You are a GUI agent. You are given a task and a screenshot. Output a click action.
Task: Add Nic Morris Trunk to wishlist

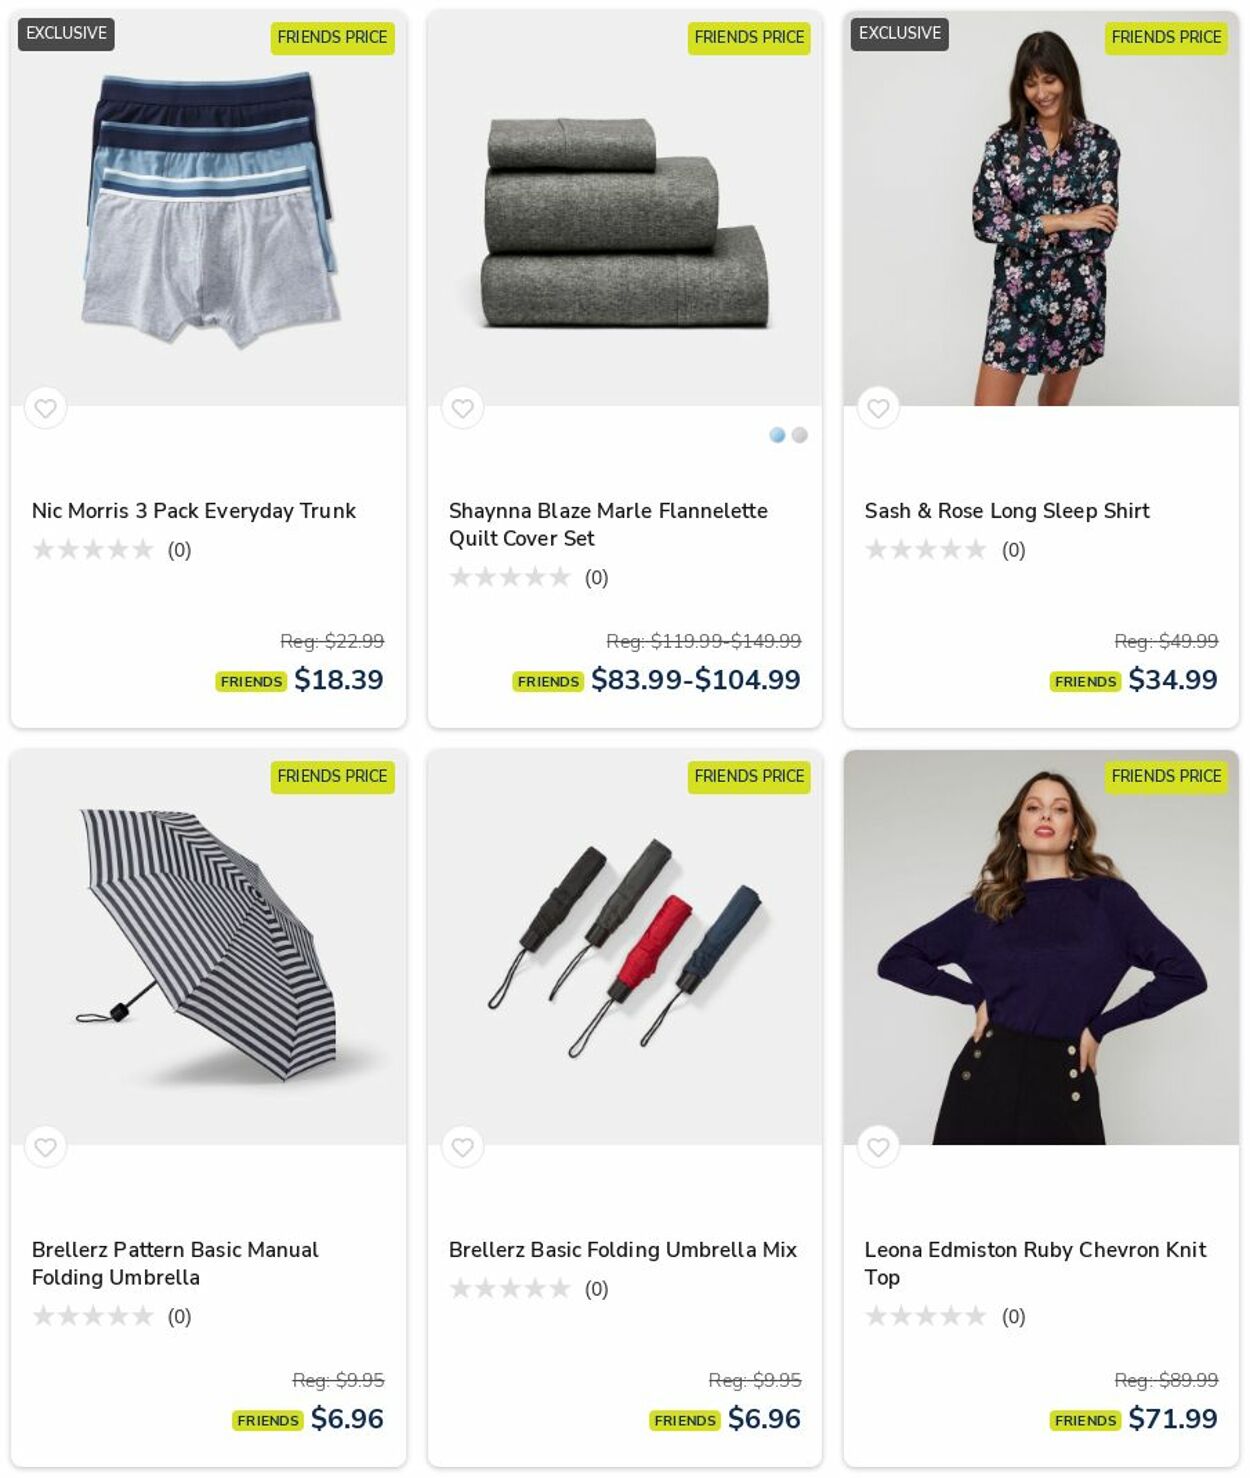(x=45, y=408)
